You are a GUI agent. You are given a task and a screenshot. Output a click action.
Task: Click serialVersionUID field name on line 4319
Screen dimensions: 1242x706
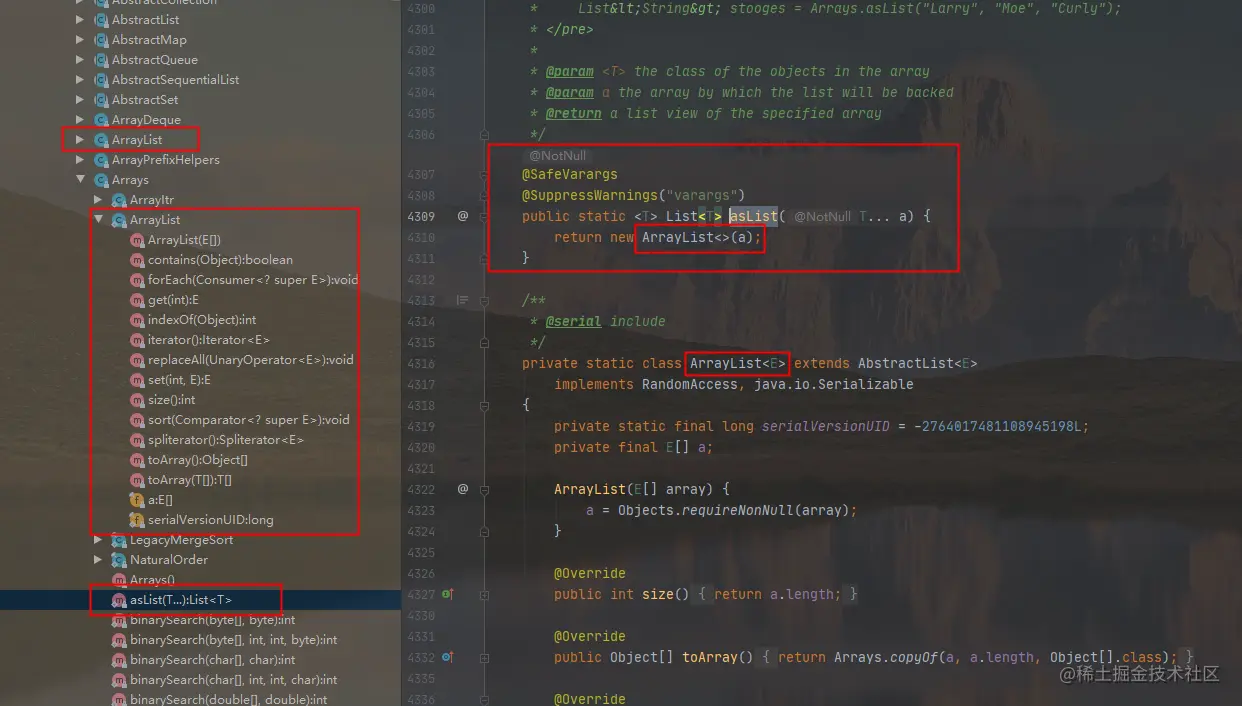point(826,426)
